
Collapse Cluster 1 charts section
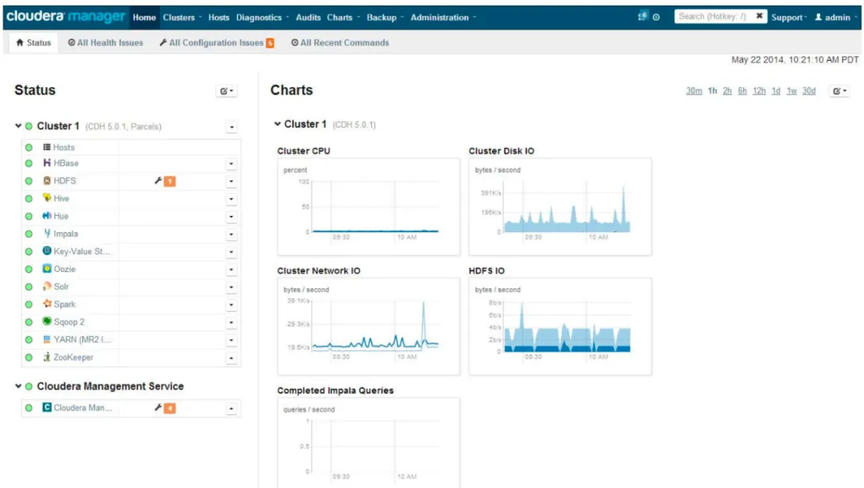[278, 124]
